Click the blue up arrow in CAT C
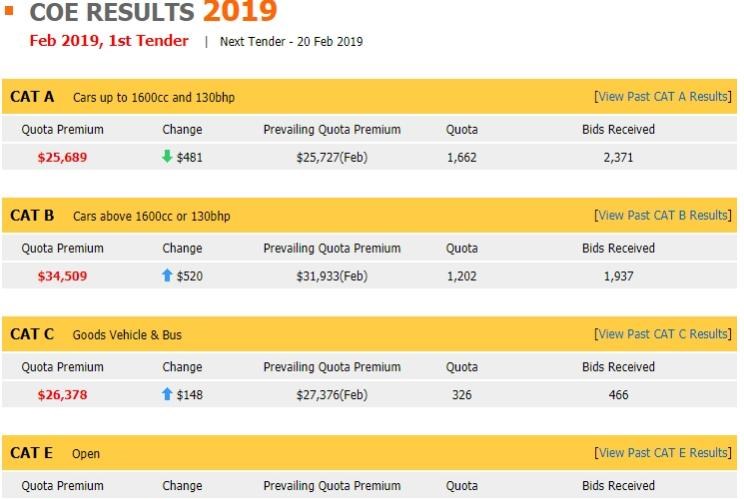The width and height of the screenshot is (744, 499). tap(167, 394)
